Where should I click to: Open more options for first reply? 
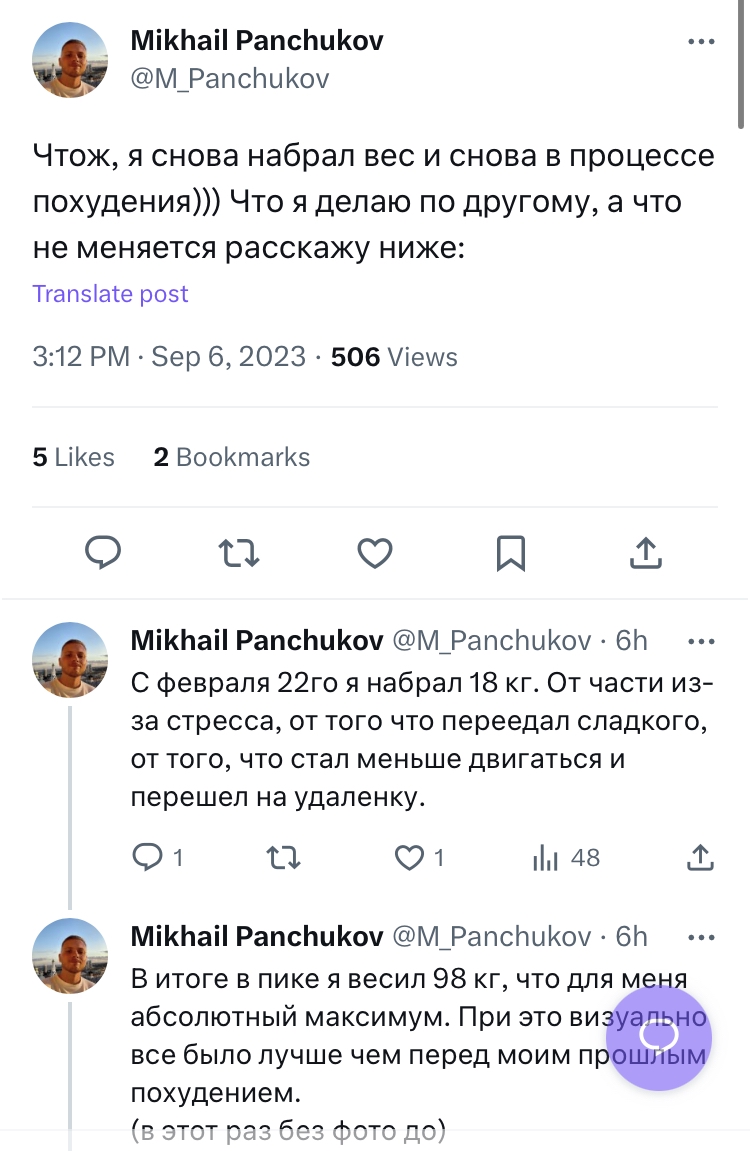pyautogui.click(x=700, y=640)
